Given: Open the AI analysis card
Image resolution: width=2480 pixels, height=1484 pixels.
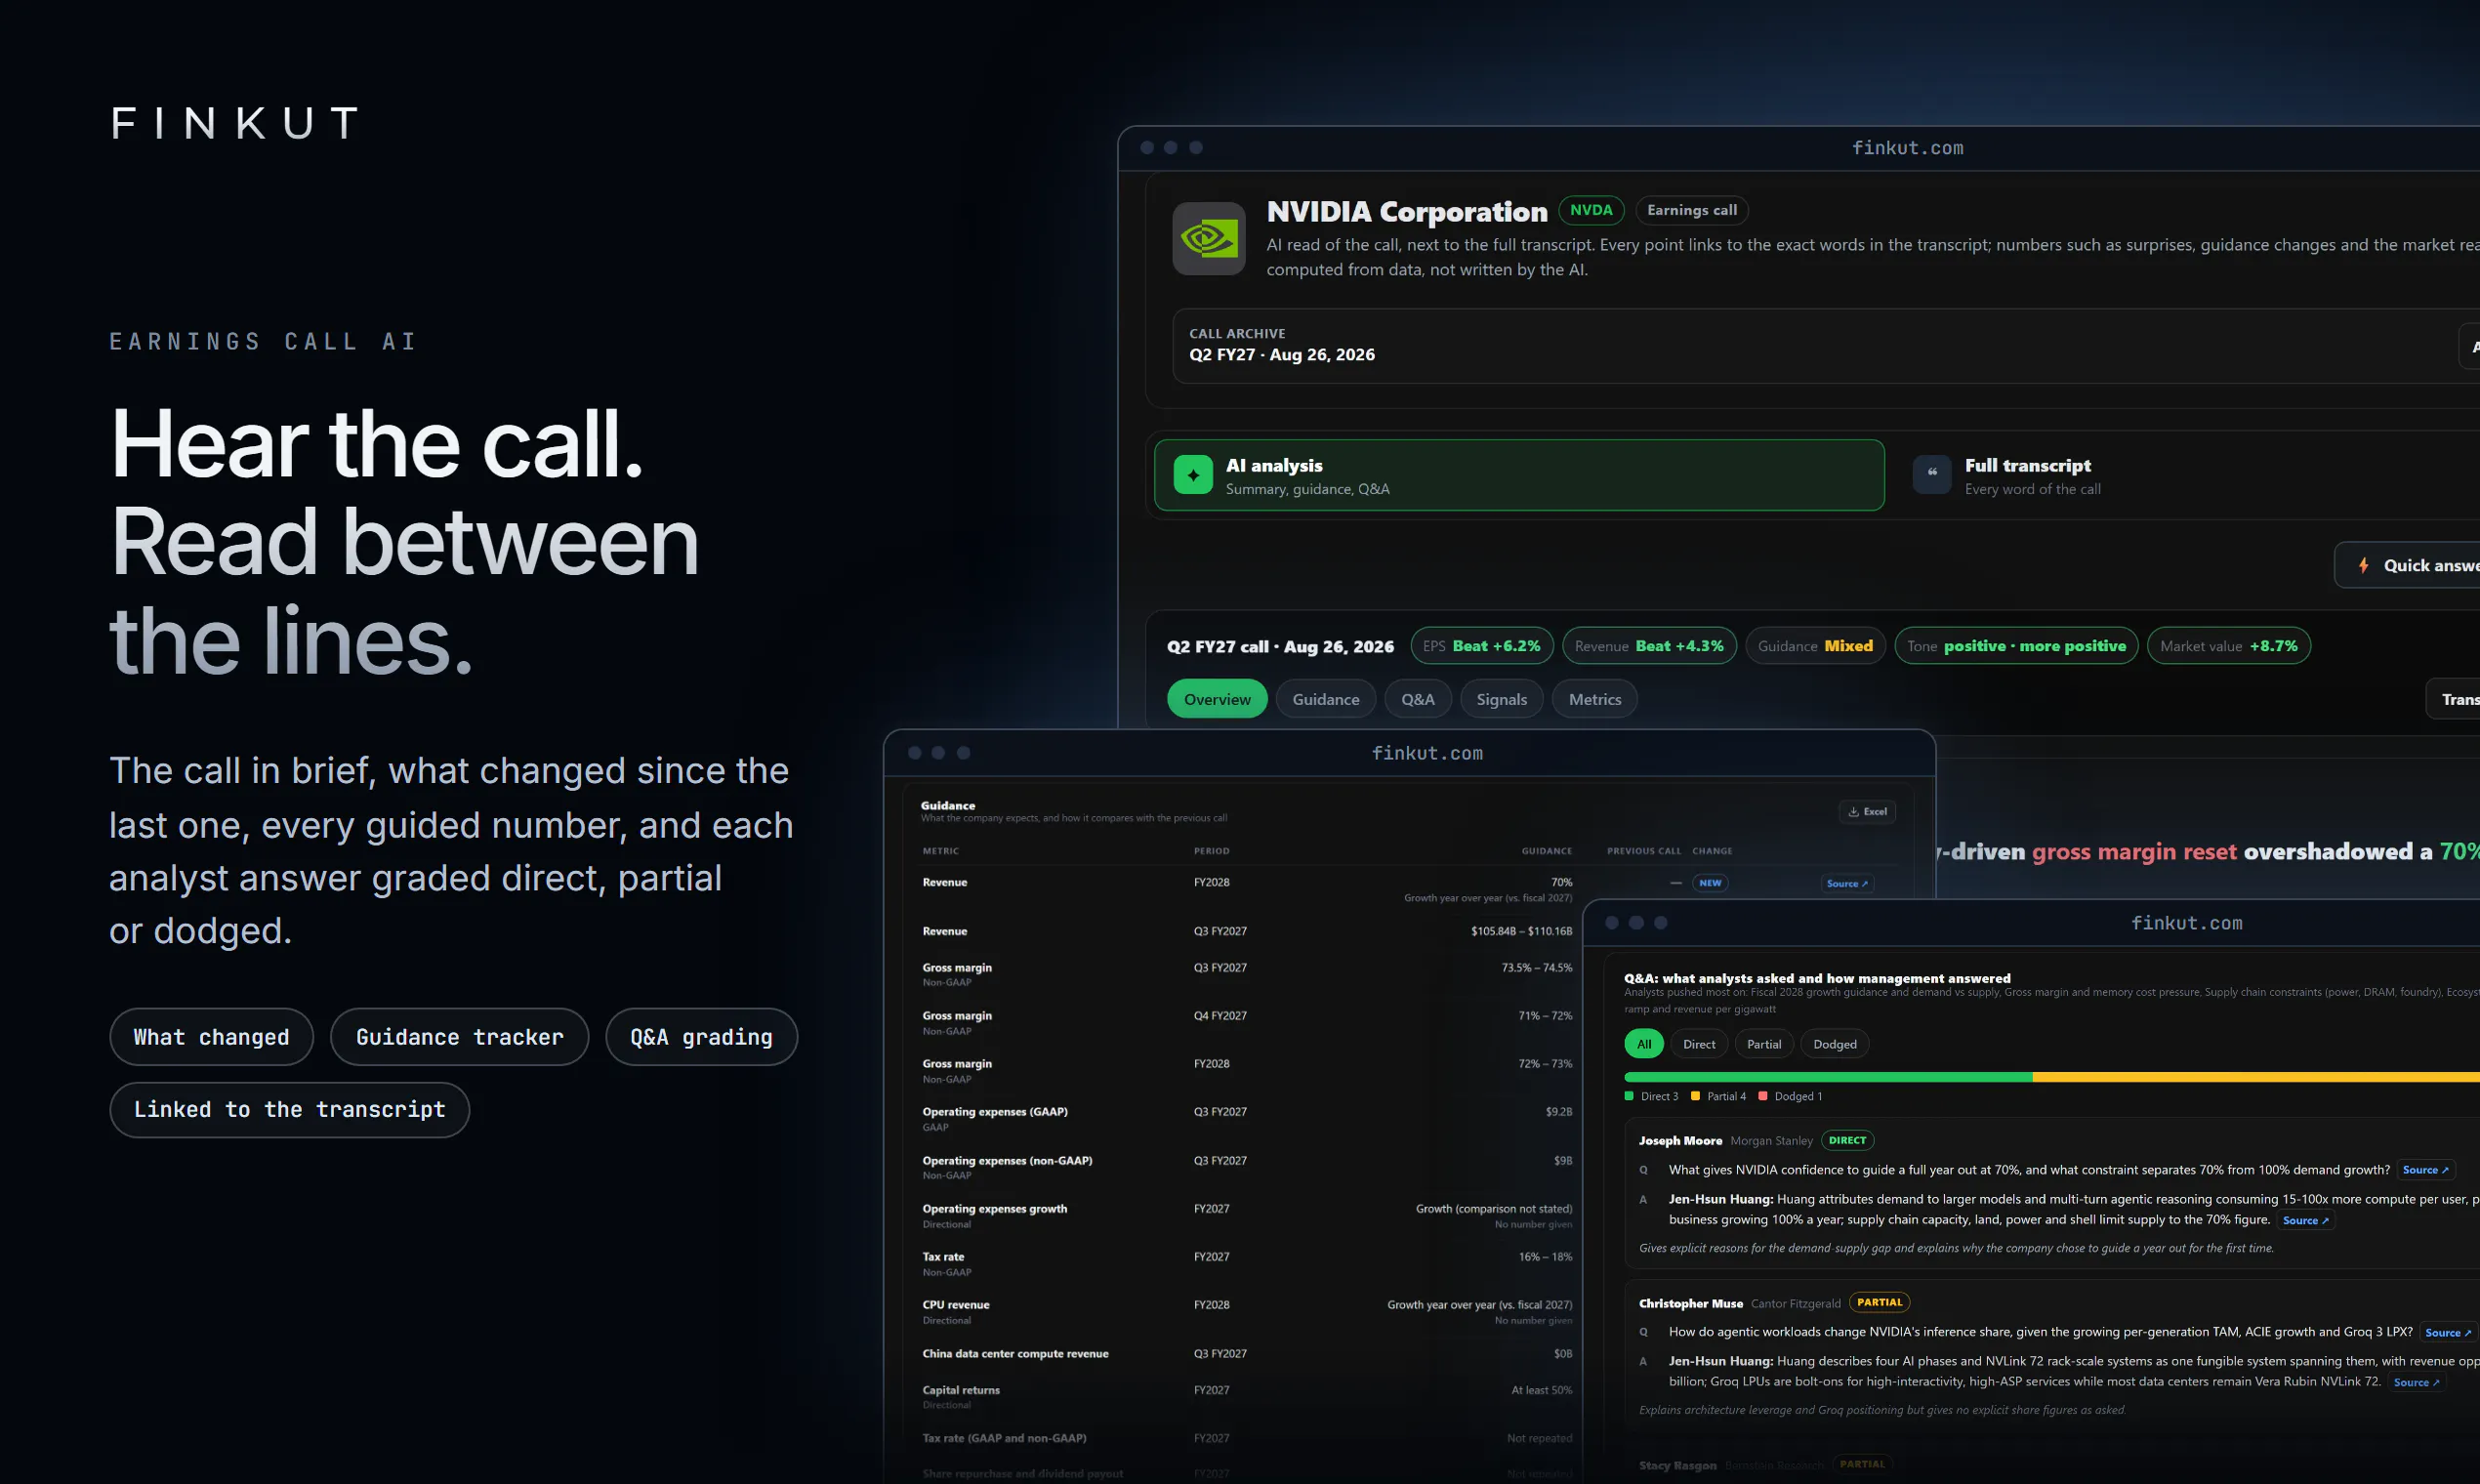Looking at the screenshot, I should pyautogui.click(x=1518, y=475).
